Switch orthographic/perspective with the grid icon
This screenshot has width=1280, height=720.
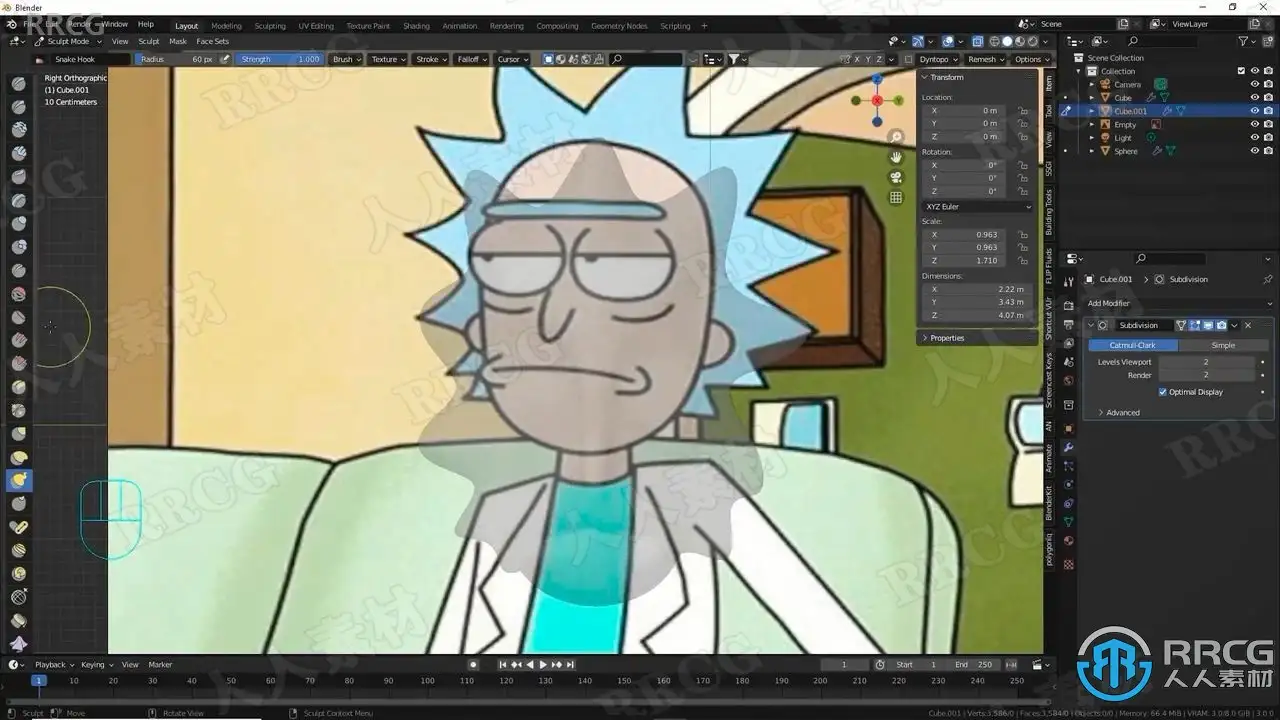[896, 198]
